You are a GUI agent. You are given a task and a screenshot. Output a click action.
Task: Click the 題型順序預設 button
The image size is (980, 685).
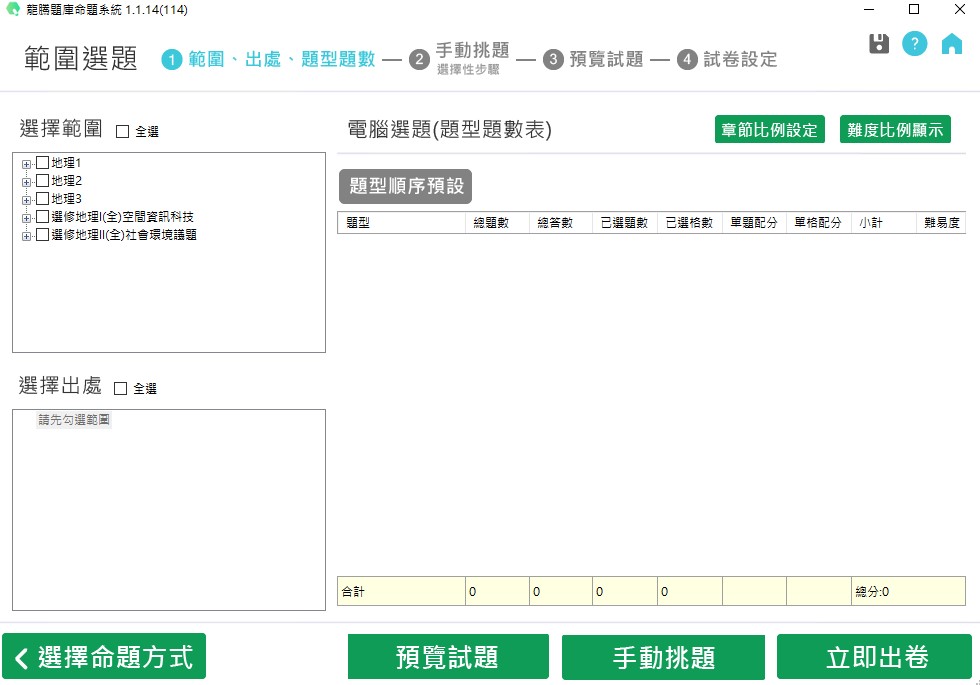[x=405, y=187]
